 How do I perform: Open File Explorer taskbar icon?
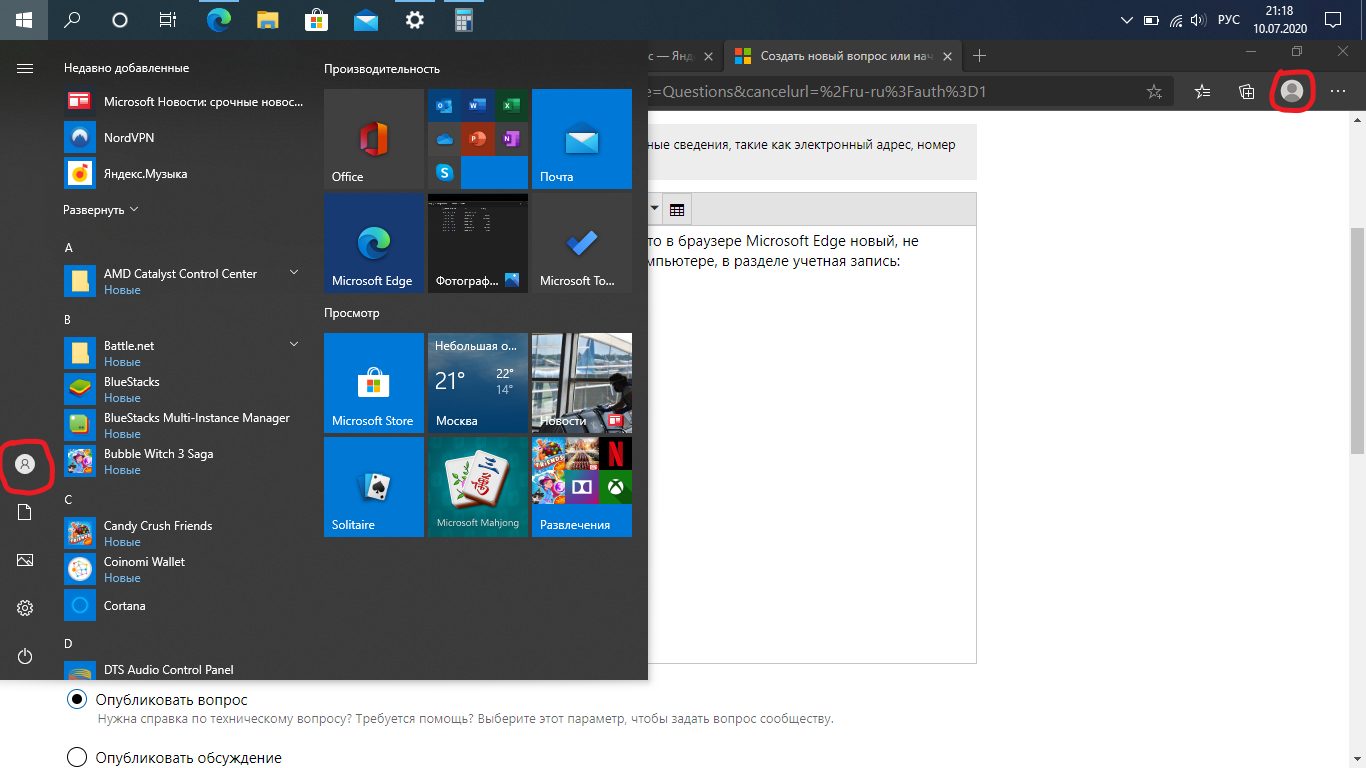coord(267,20)
